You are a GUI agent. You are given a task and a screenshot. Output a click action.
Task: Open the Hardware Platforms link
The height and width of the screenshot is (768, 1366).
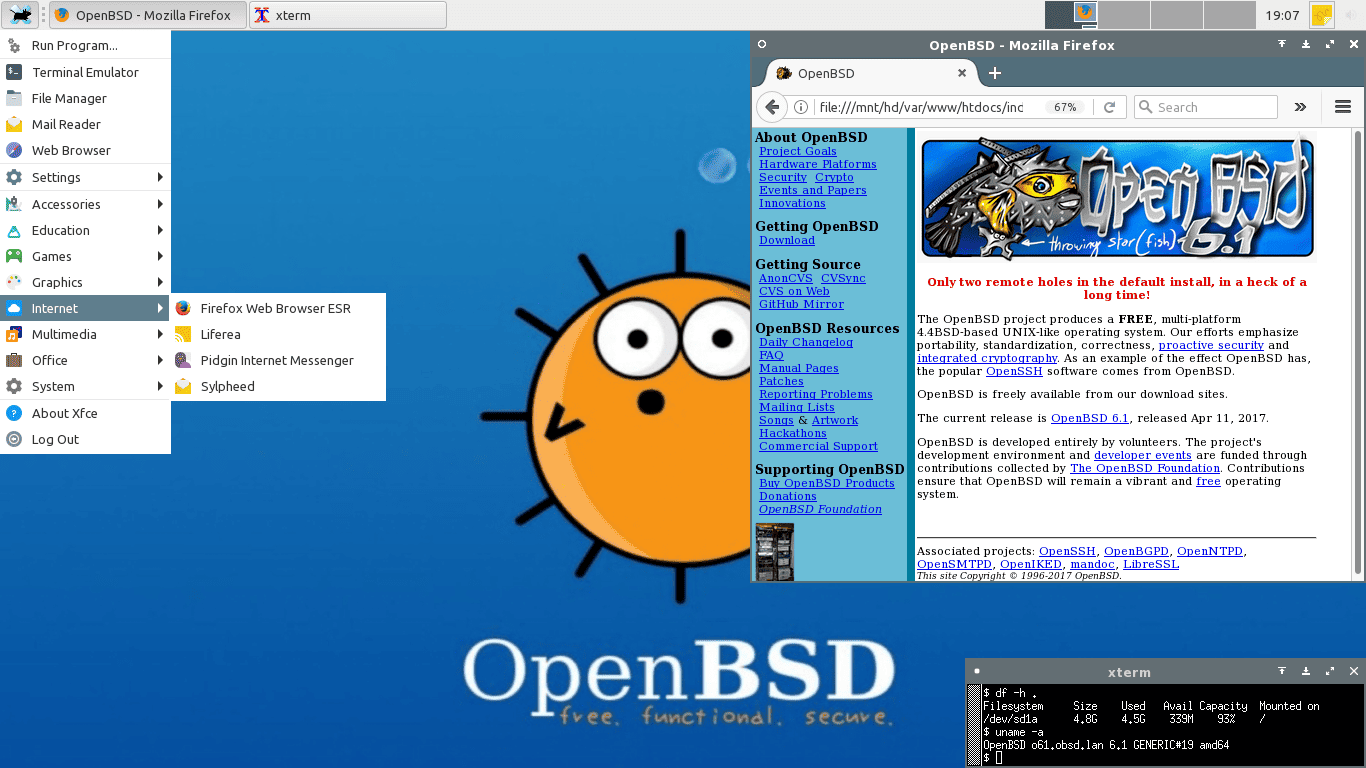tap(818, 164)
